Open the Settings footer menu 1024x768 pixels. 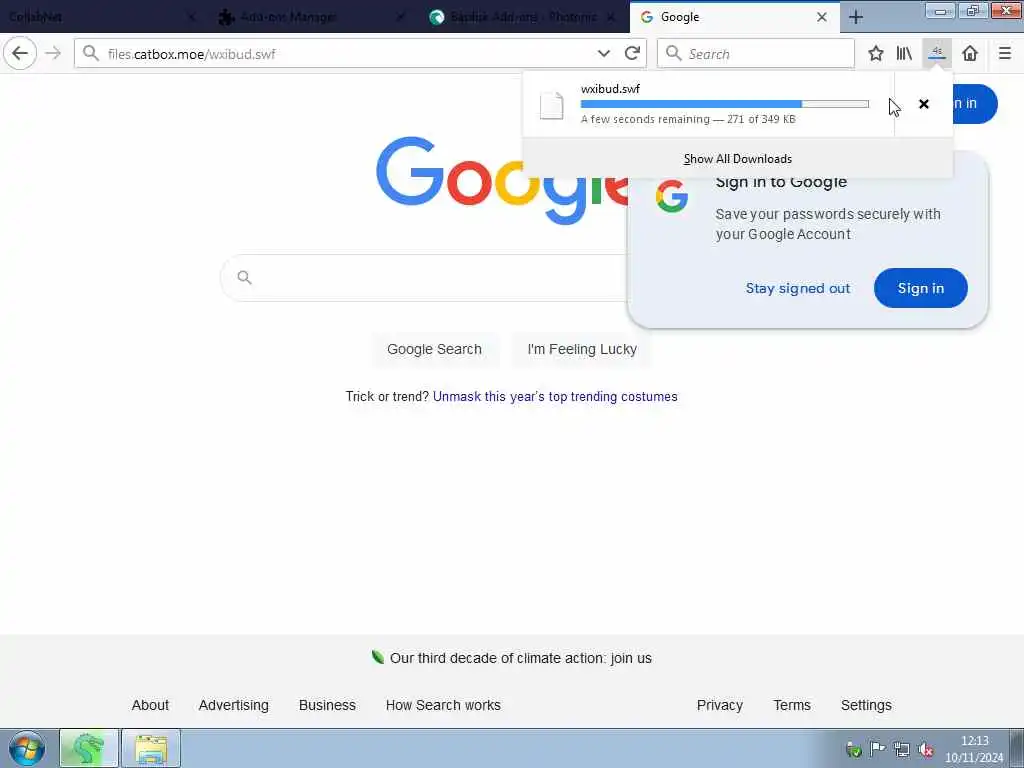[866, 705]
